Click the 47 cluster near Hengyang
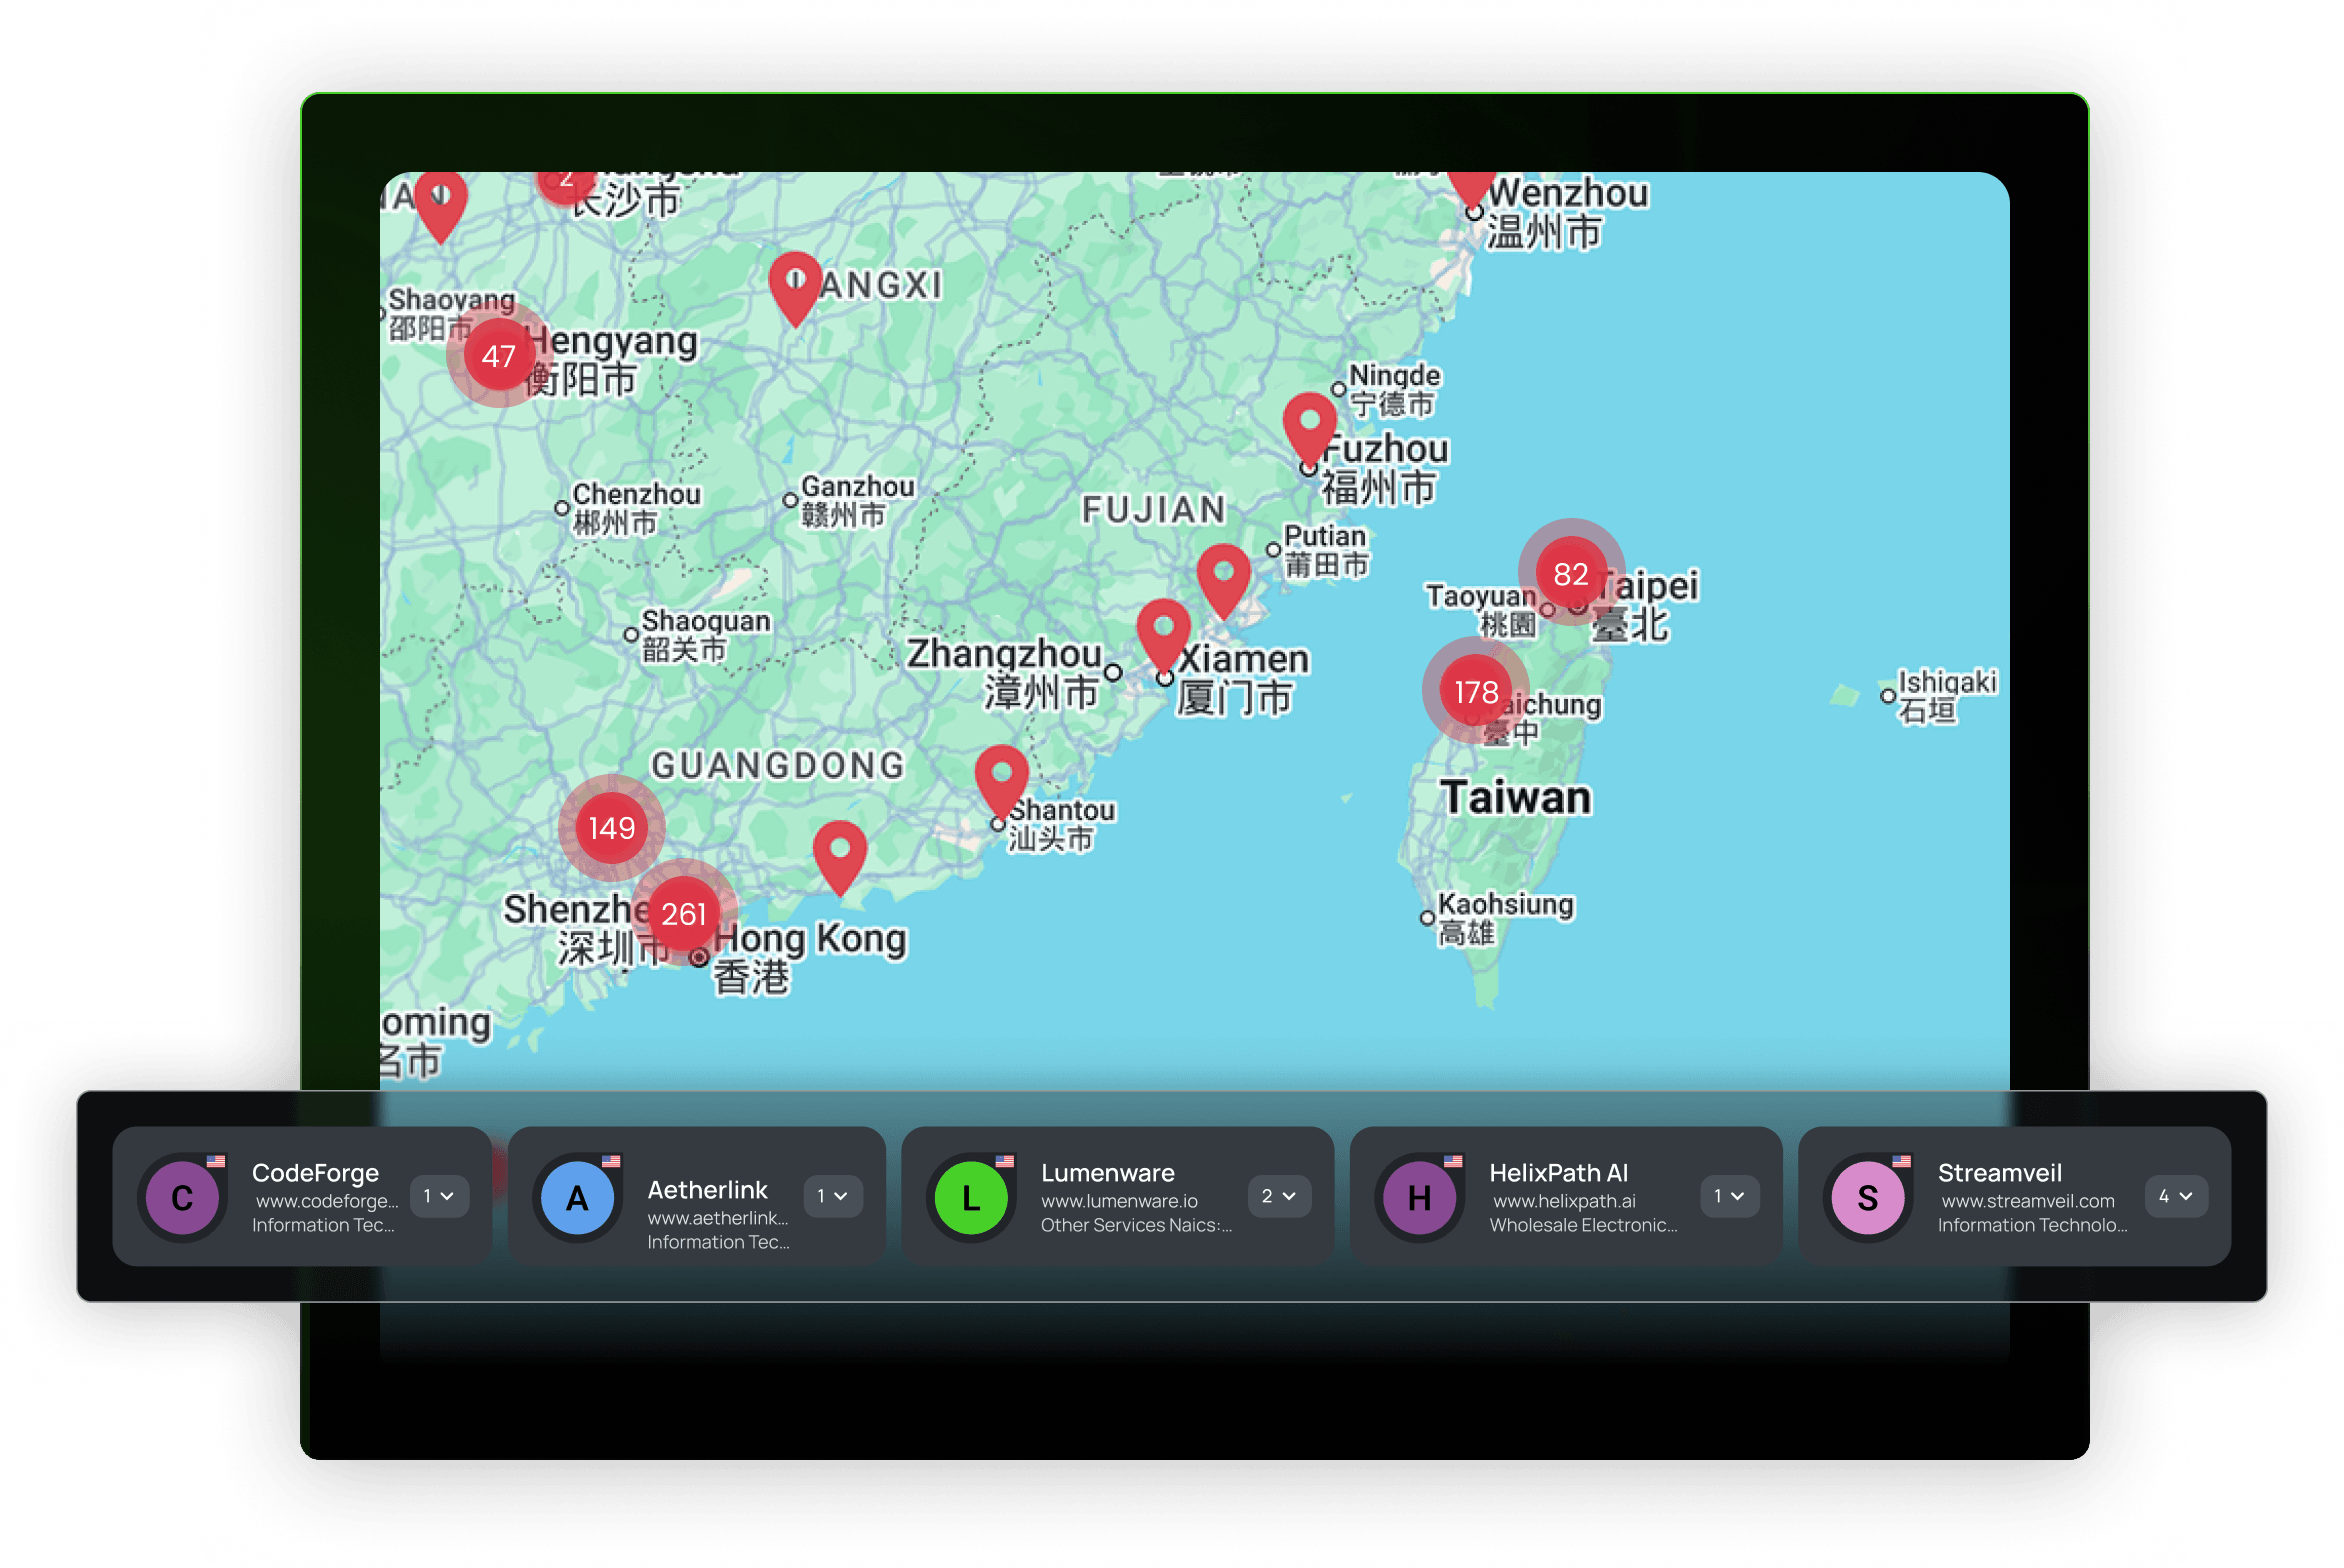The height and width of the screenshot is (1568, 2344). 499,356
